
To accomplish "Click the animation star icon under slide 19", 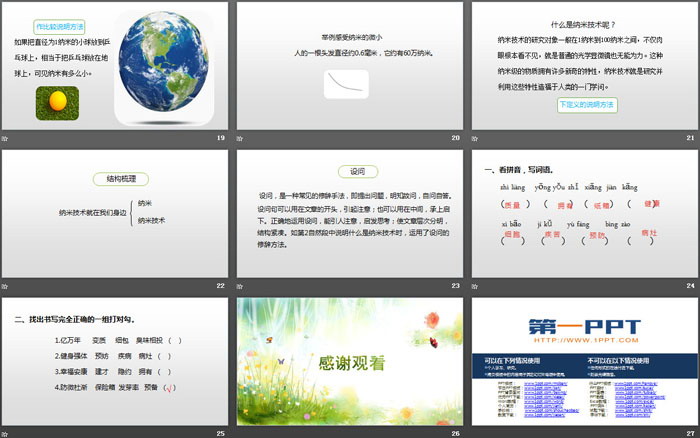I will [5, 137].
